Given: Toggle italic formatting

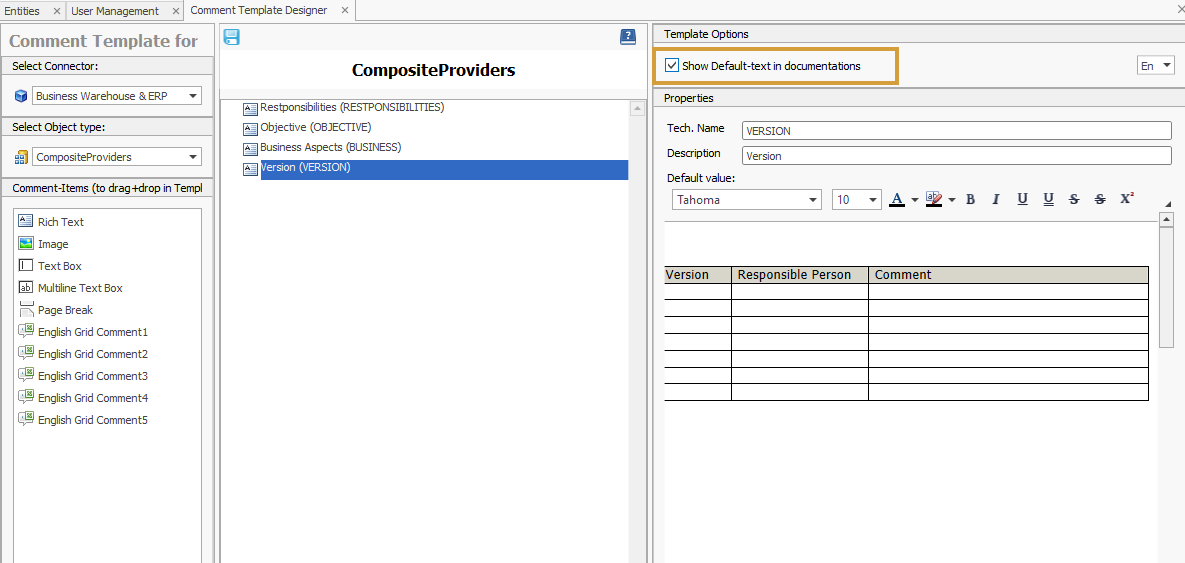Looking at the screenshot, I should [x=996, y=200].
